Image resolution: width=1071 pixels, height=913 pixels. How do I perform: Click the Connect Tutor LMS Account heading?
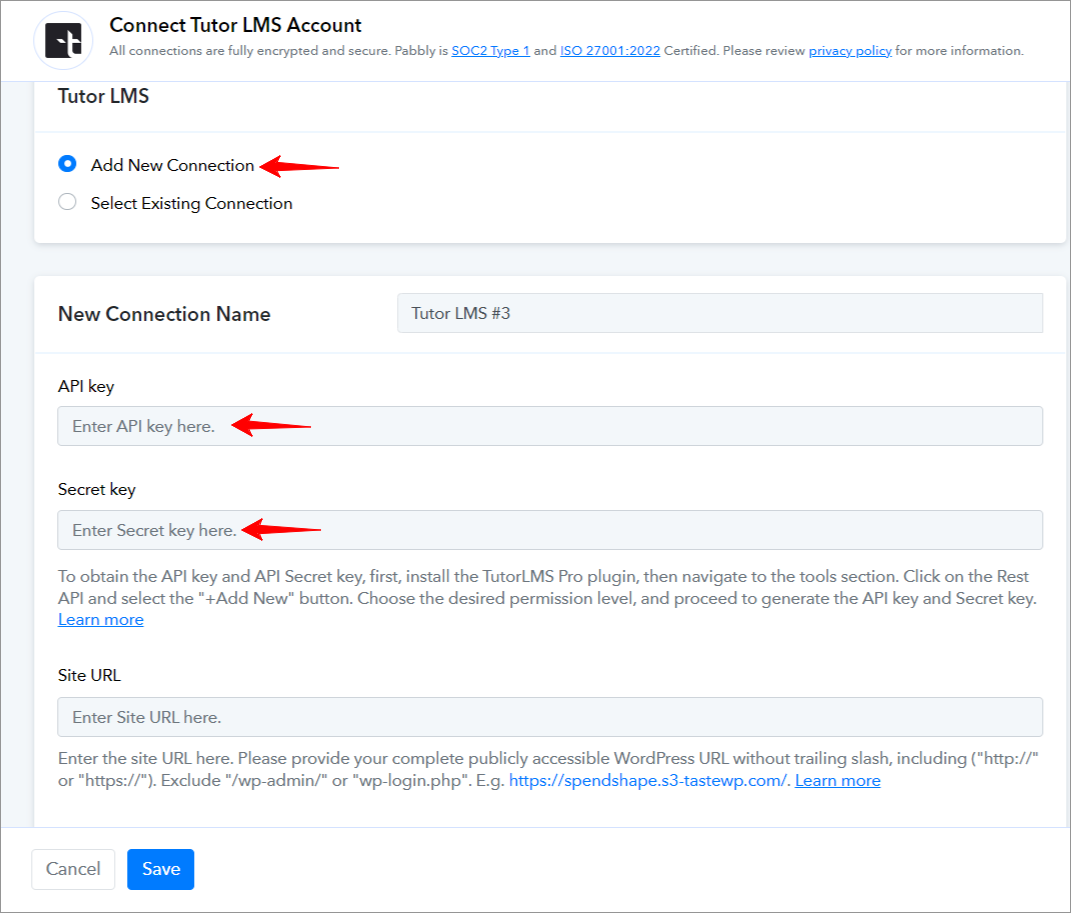click(235, 25)
